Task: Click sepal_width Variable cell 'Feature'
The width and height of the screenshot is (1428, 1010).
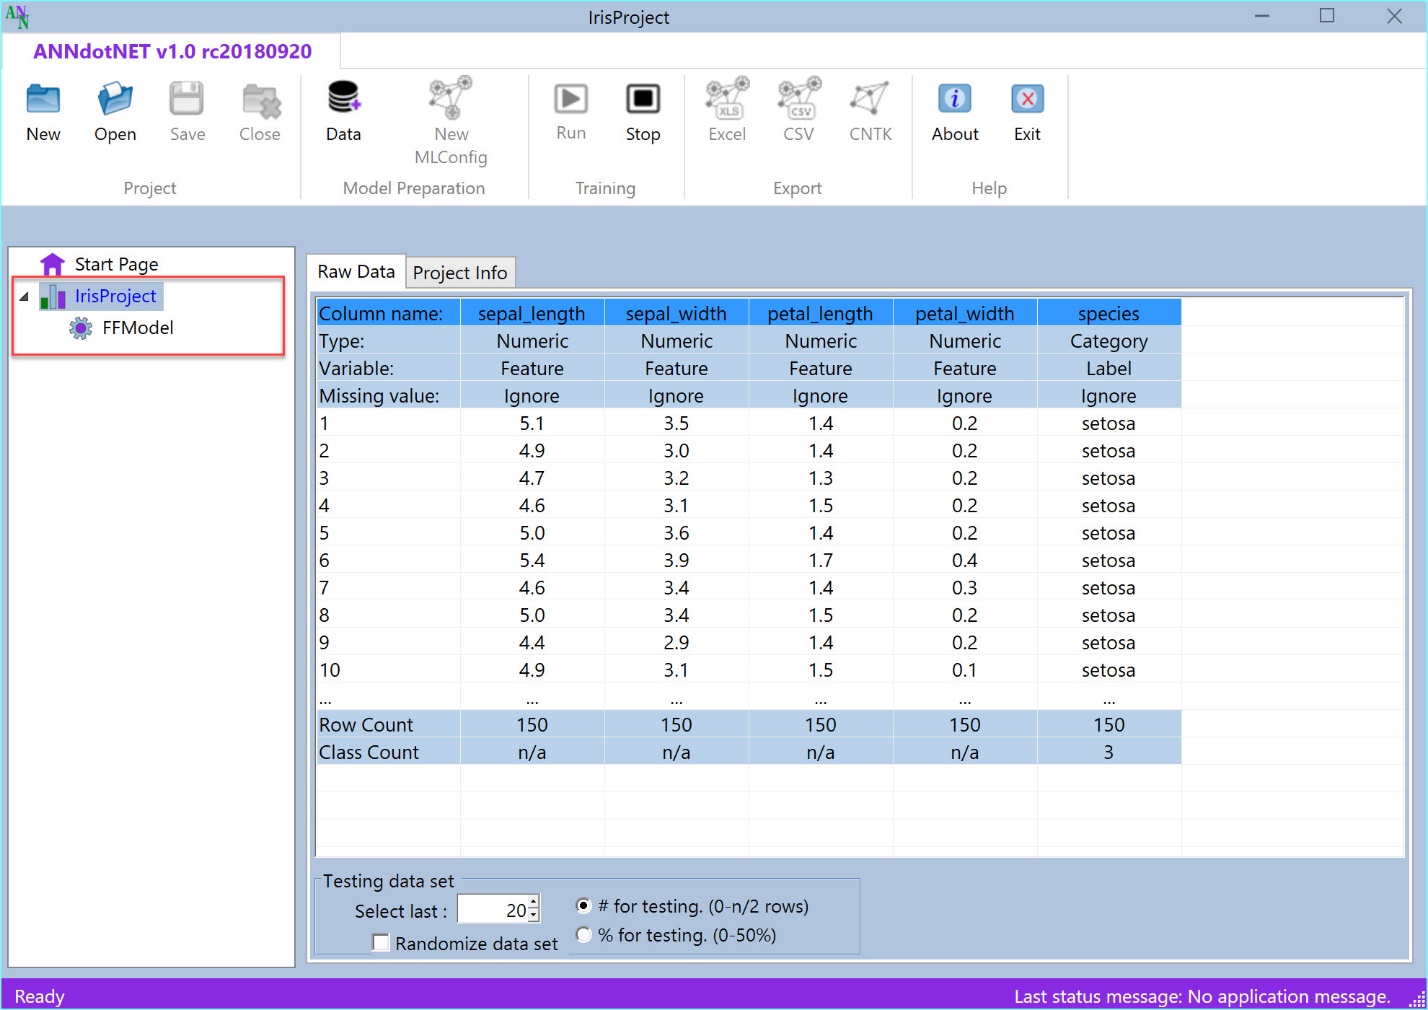Action: point(676,368)
